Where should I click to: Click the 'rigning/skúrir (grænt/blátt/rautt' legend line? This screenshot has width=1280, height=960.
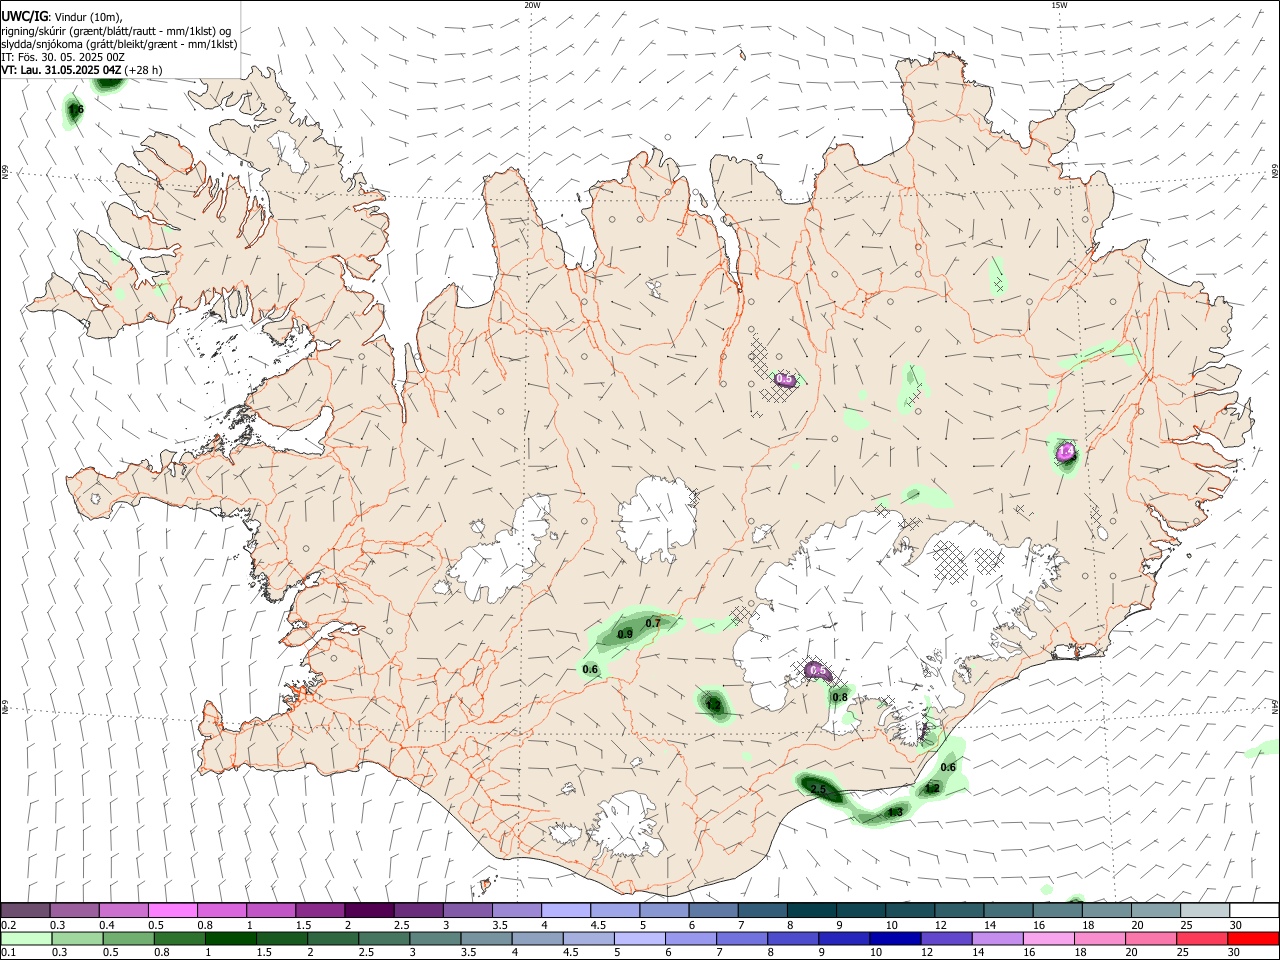point(117,31)
